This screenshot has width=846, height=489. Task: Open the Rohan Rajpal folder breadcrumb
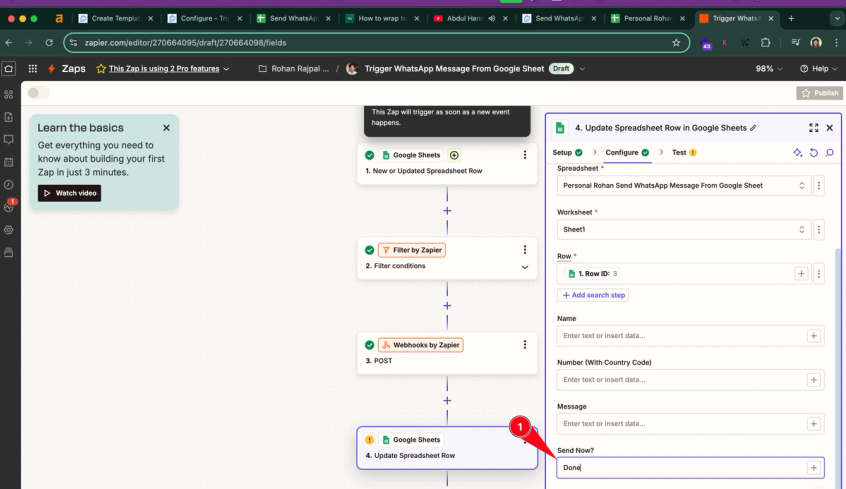coord(294,69)
